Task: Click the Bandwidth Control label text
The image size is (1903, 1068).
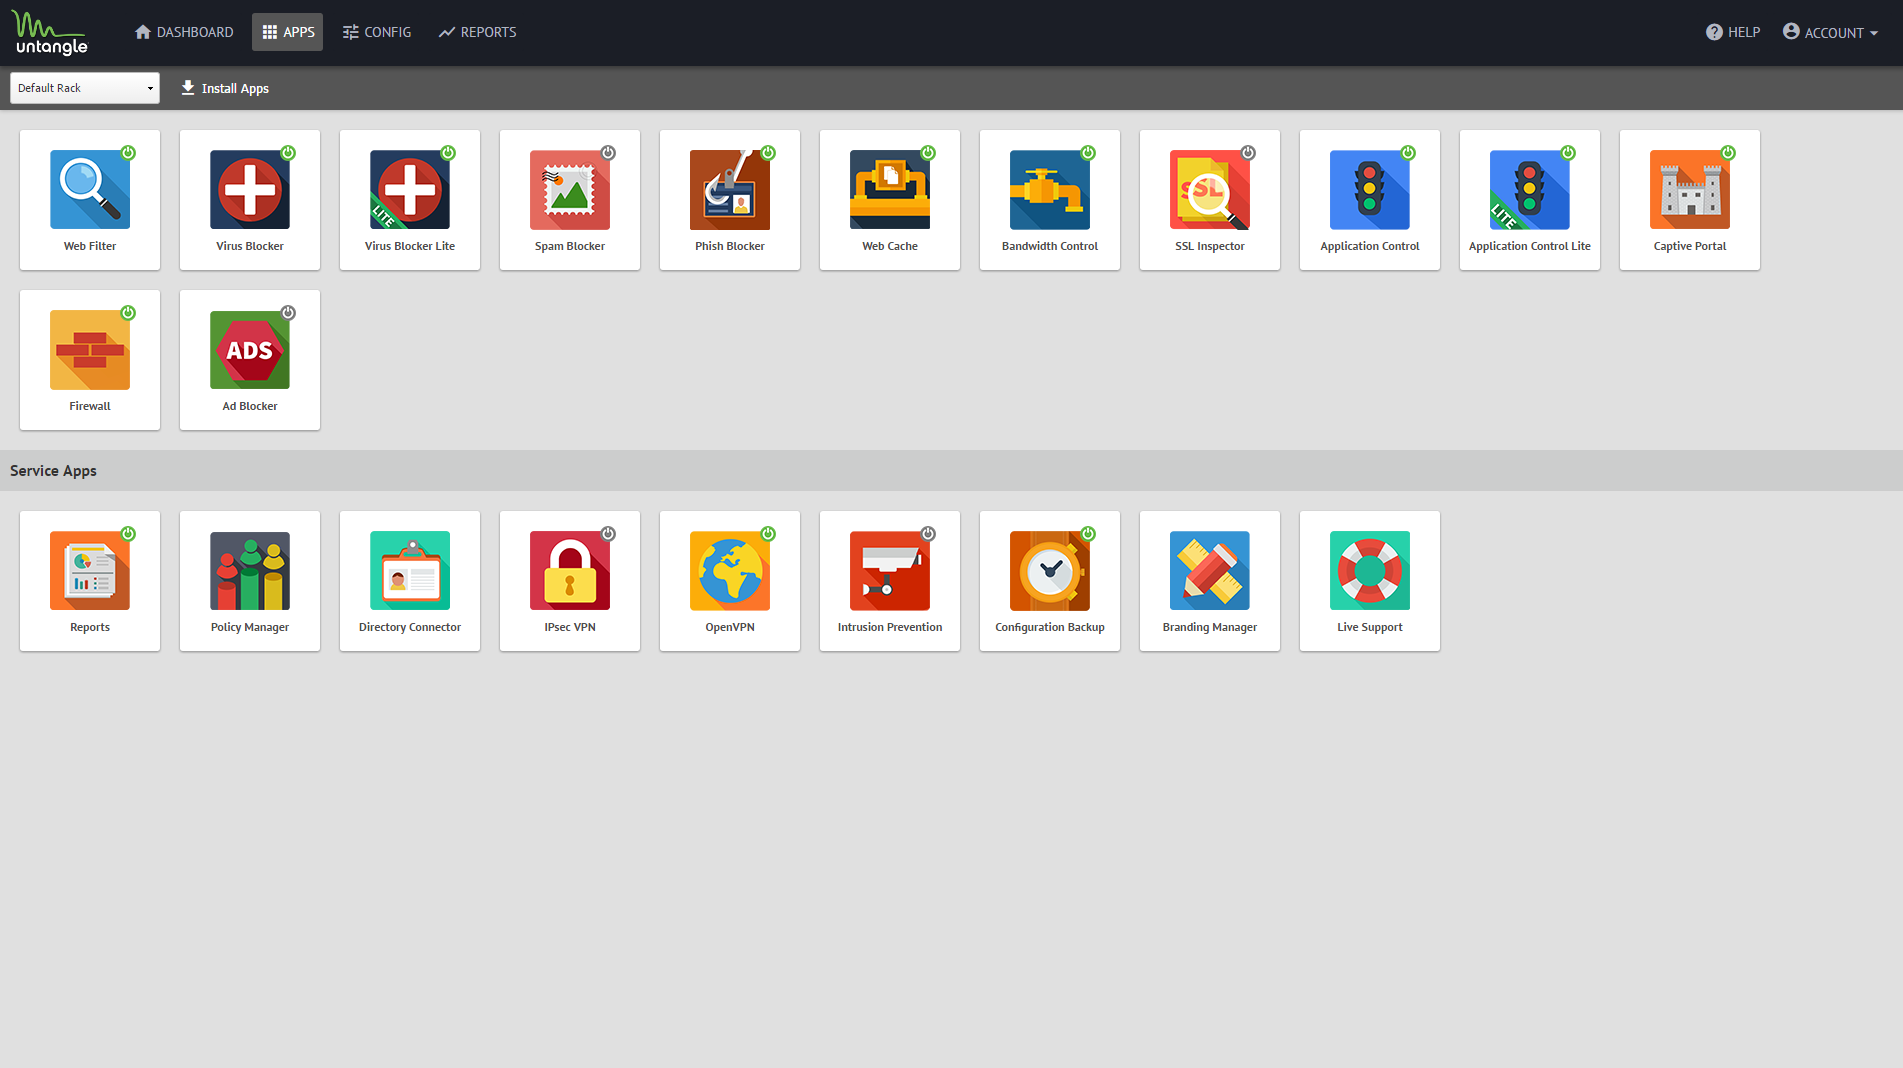Action: click(x=1050, y=246)
